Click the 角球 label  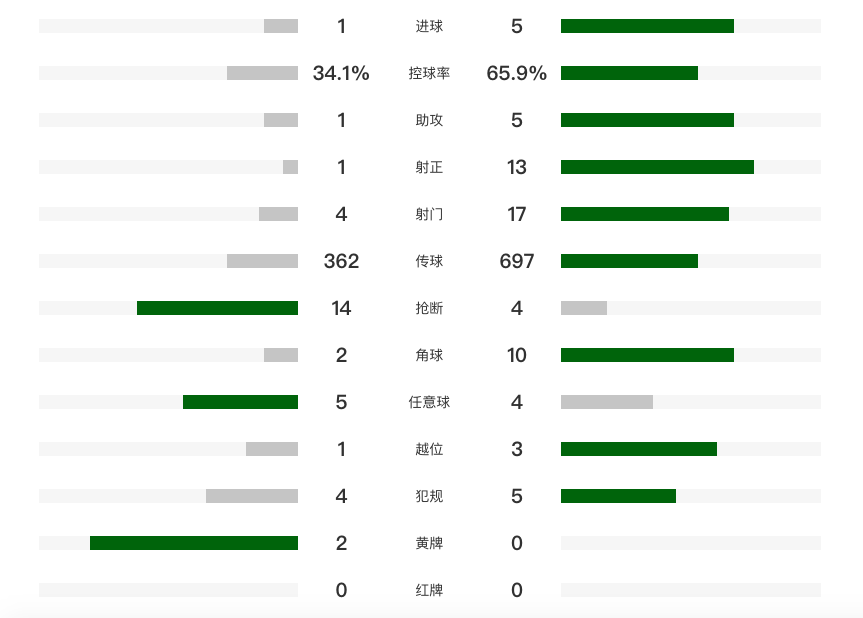429,355
